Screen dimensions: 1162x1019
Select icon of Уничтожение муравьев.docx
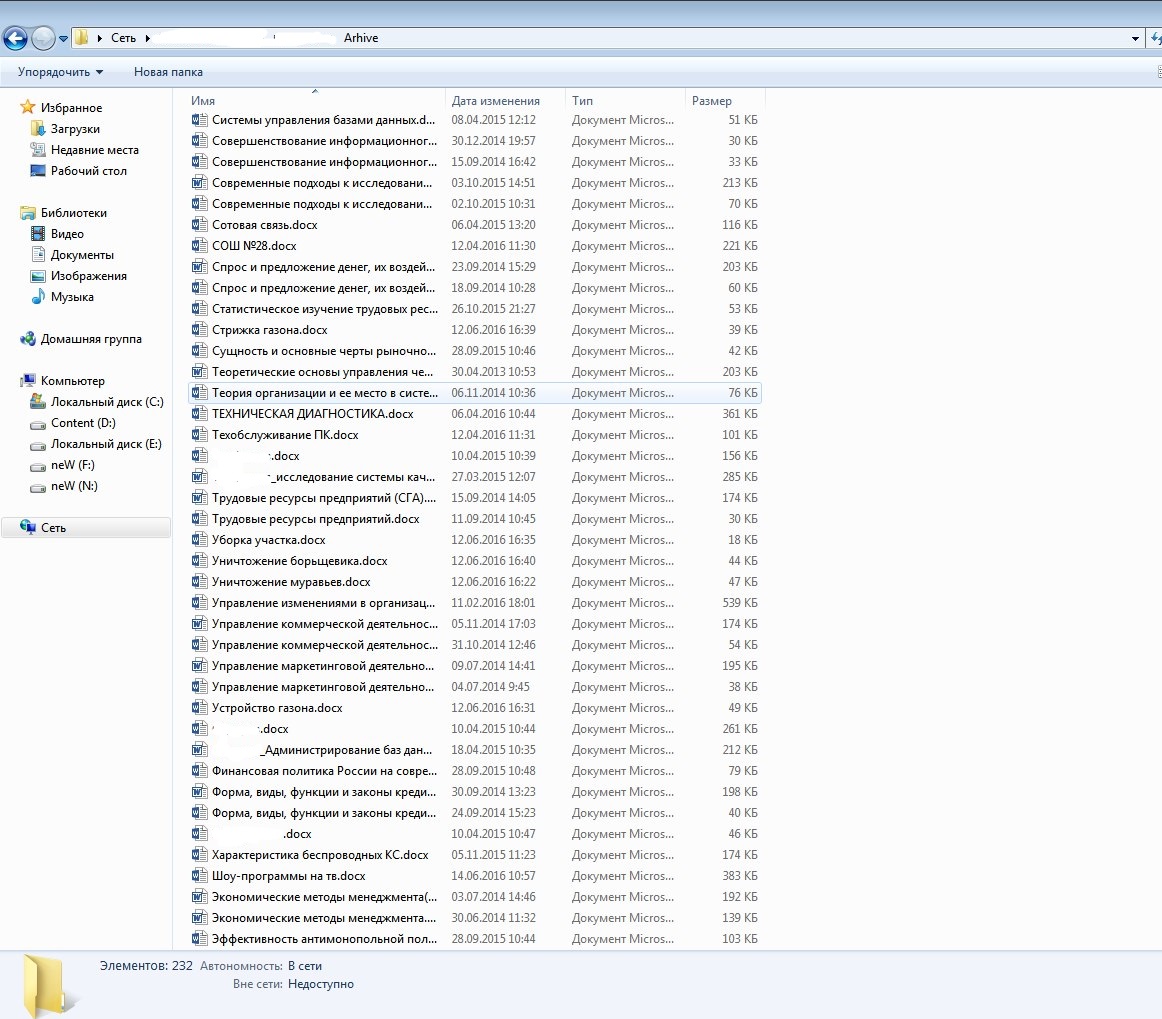tap(199, 582)
